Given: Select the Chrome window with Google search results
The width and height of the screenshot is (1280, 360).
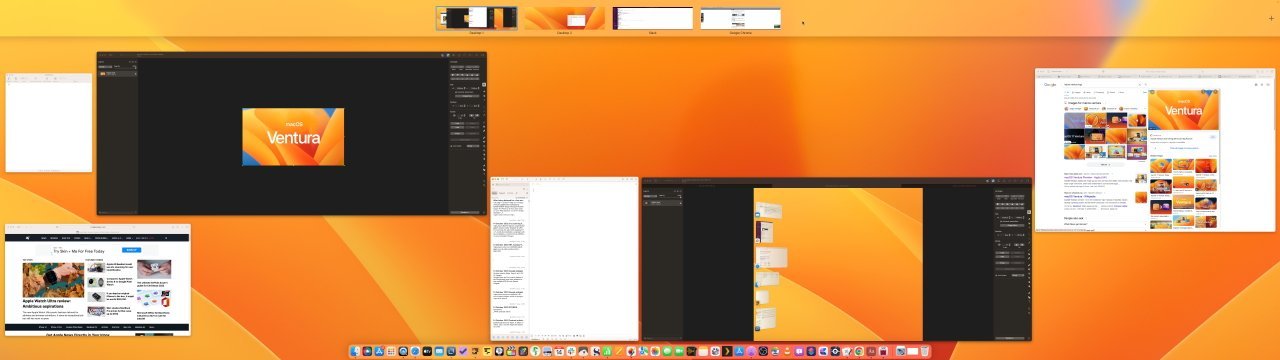Looking at the screenshot, I should pyautogui.click(x=1155, y=150).
